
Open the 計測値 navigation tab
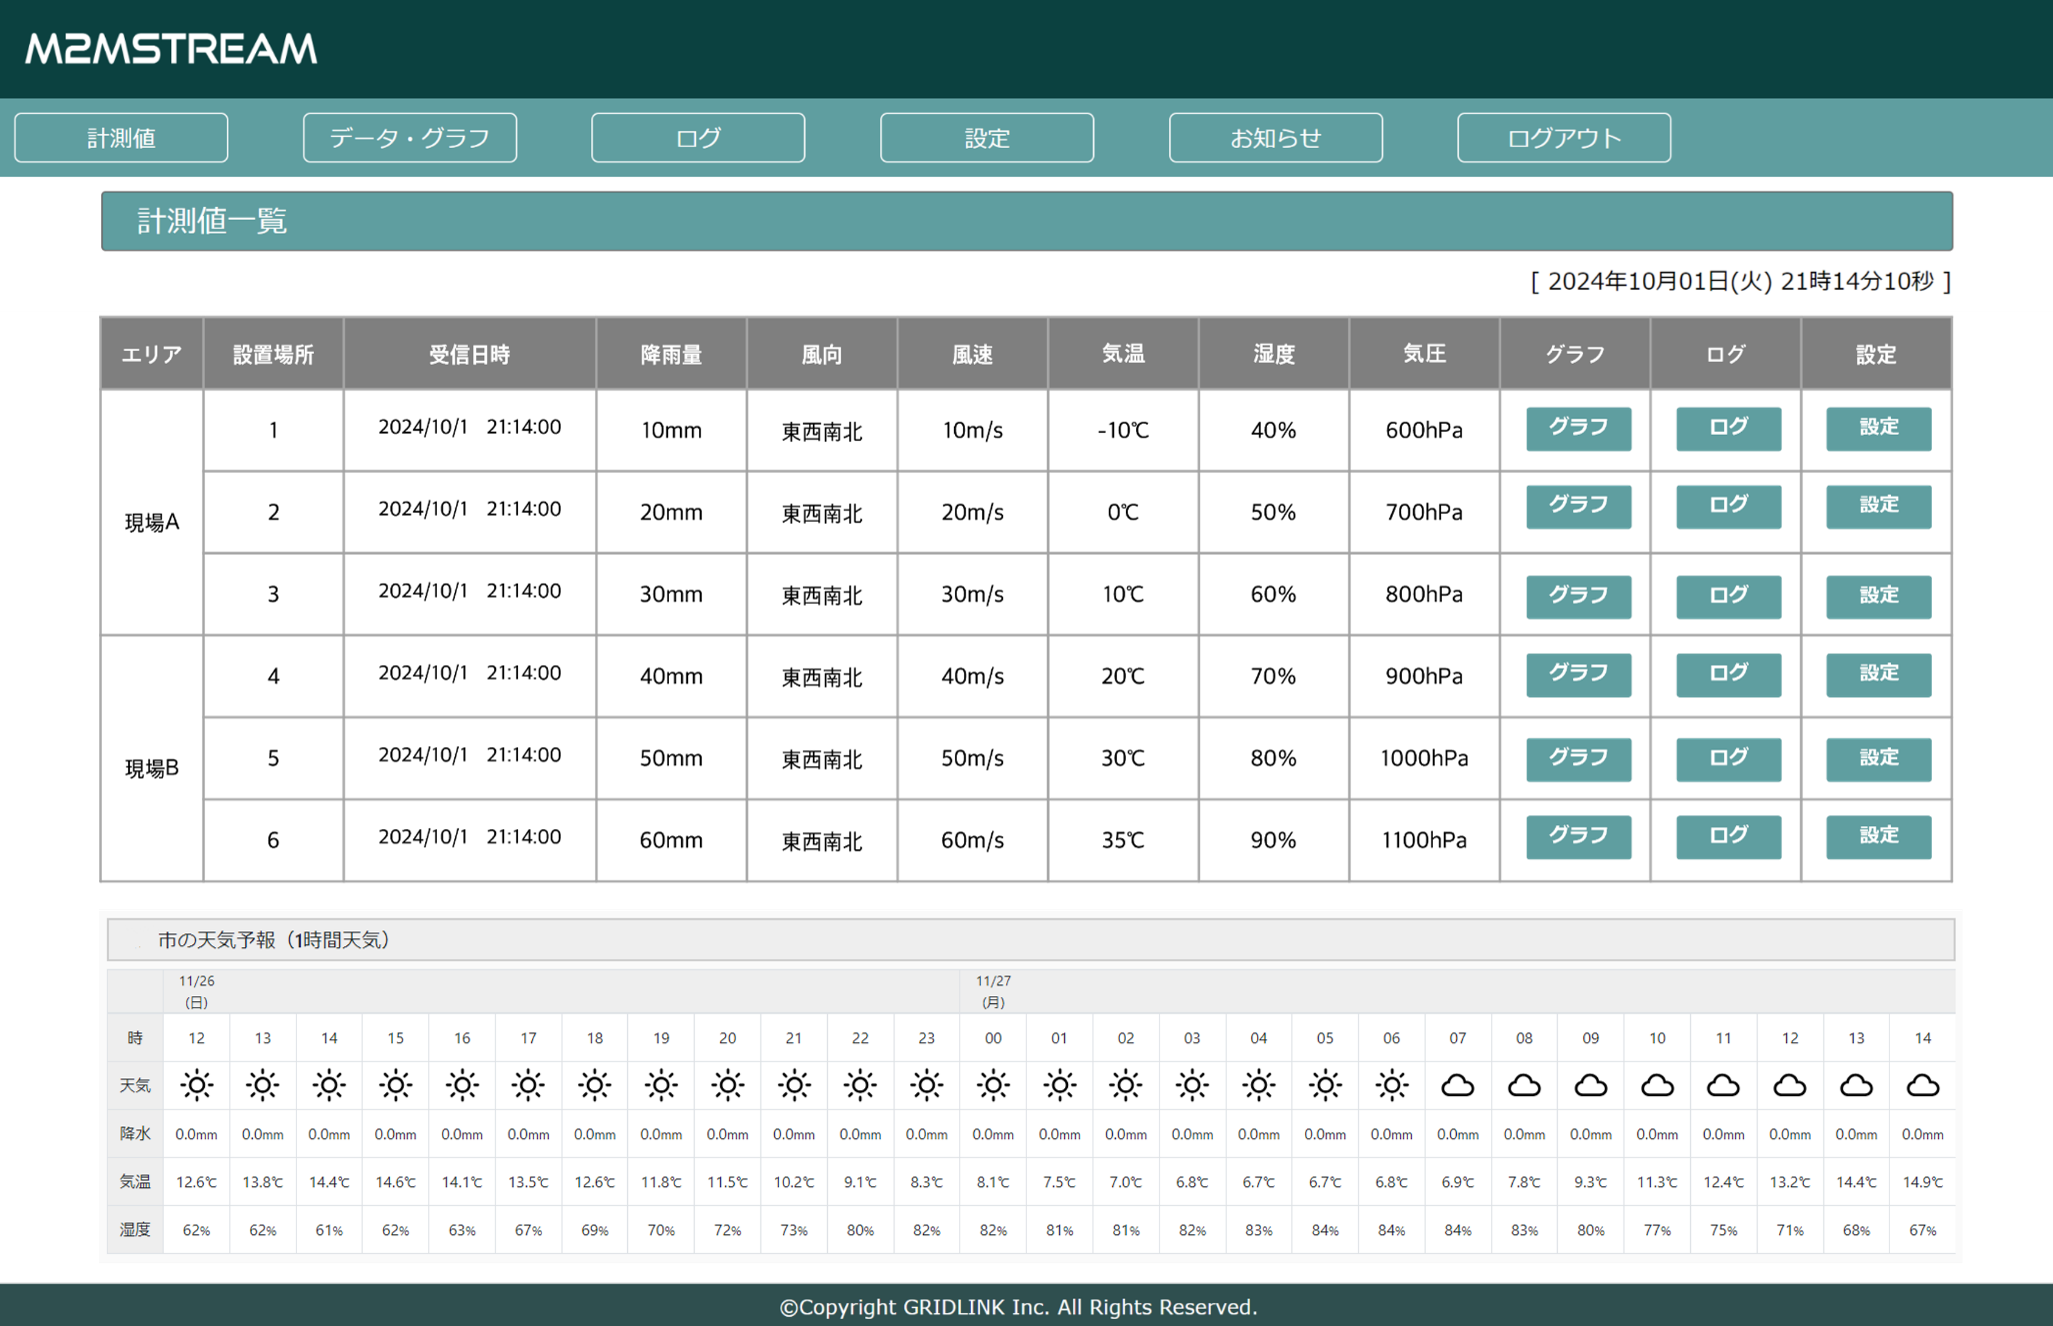121,137
